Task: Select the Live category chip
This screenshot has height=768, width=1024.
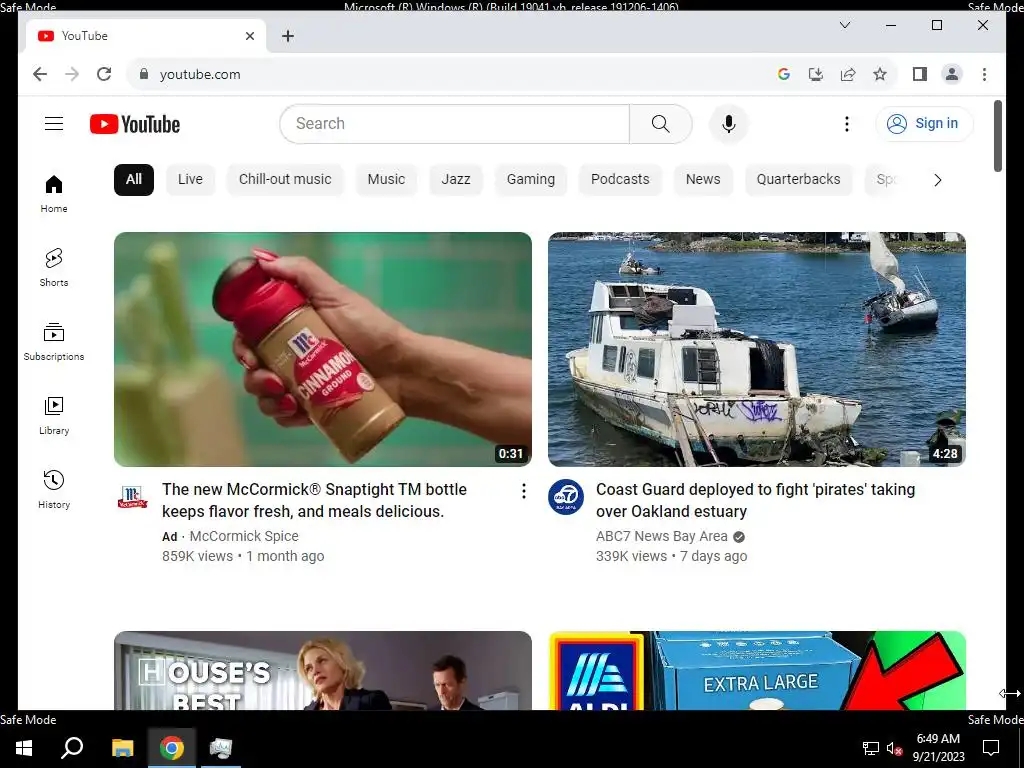Action: point(190,180)
